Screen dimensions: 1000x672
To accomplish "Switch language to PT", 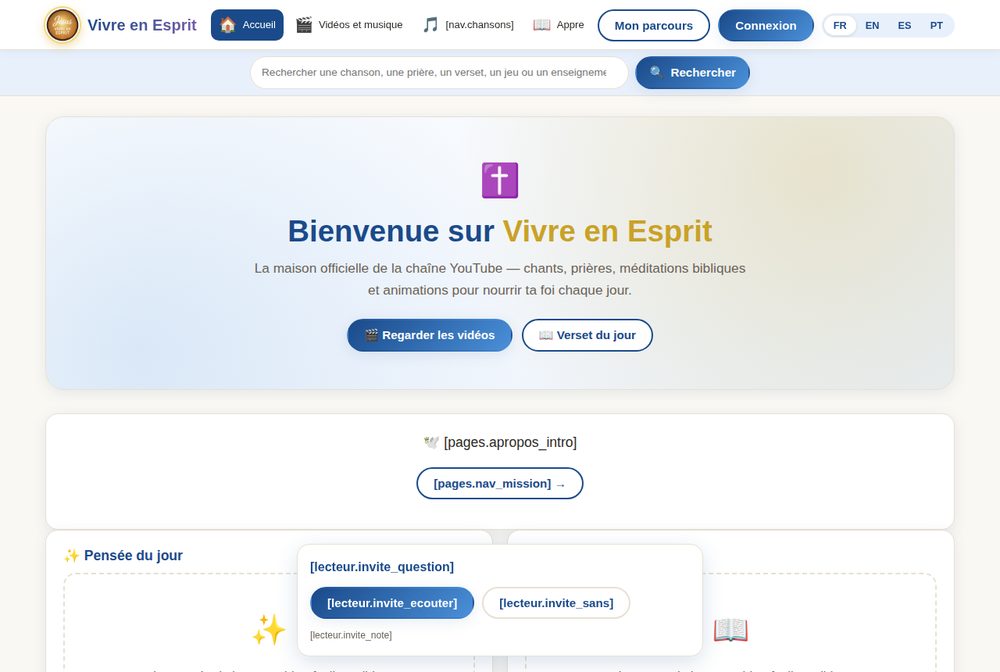I will [x=936, y=26].
